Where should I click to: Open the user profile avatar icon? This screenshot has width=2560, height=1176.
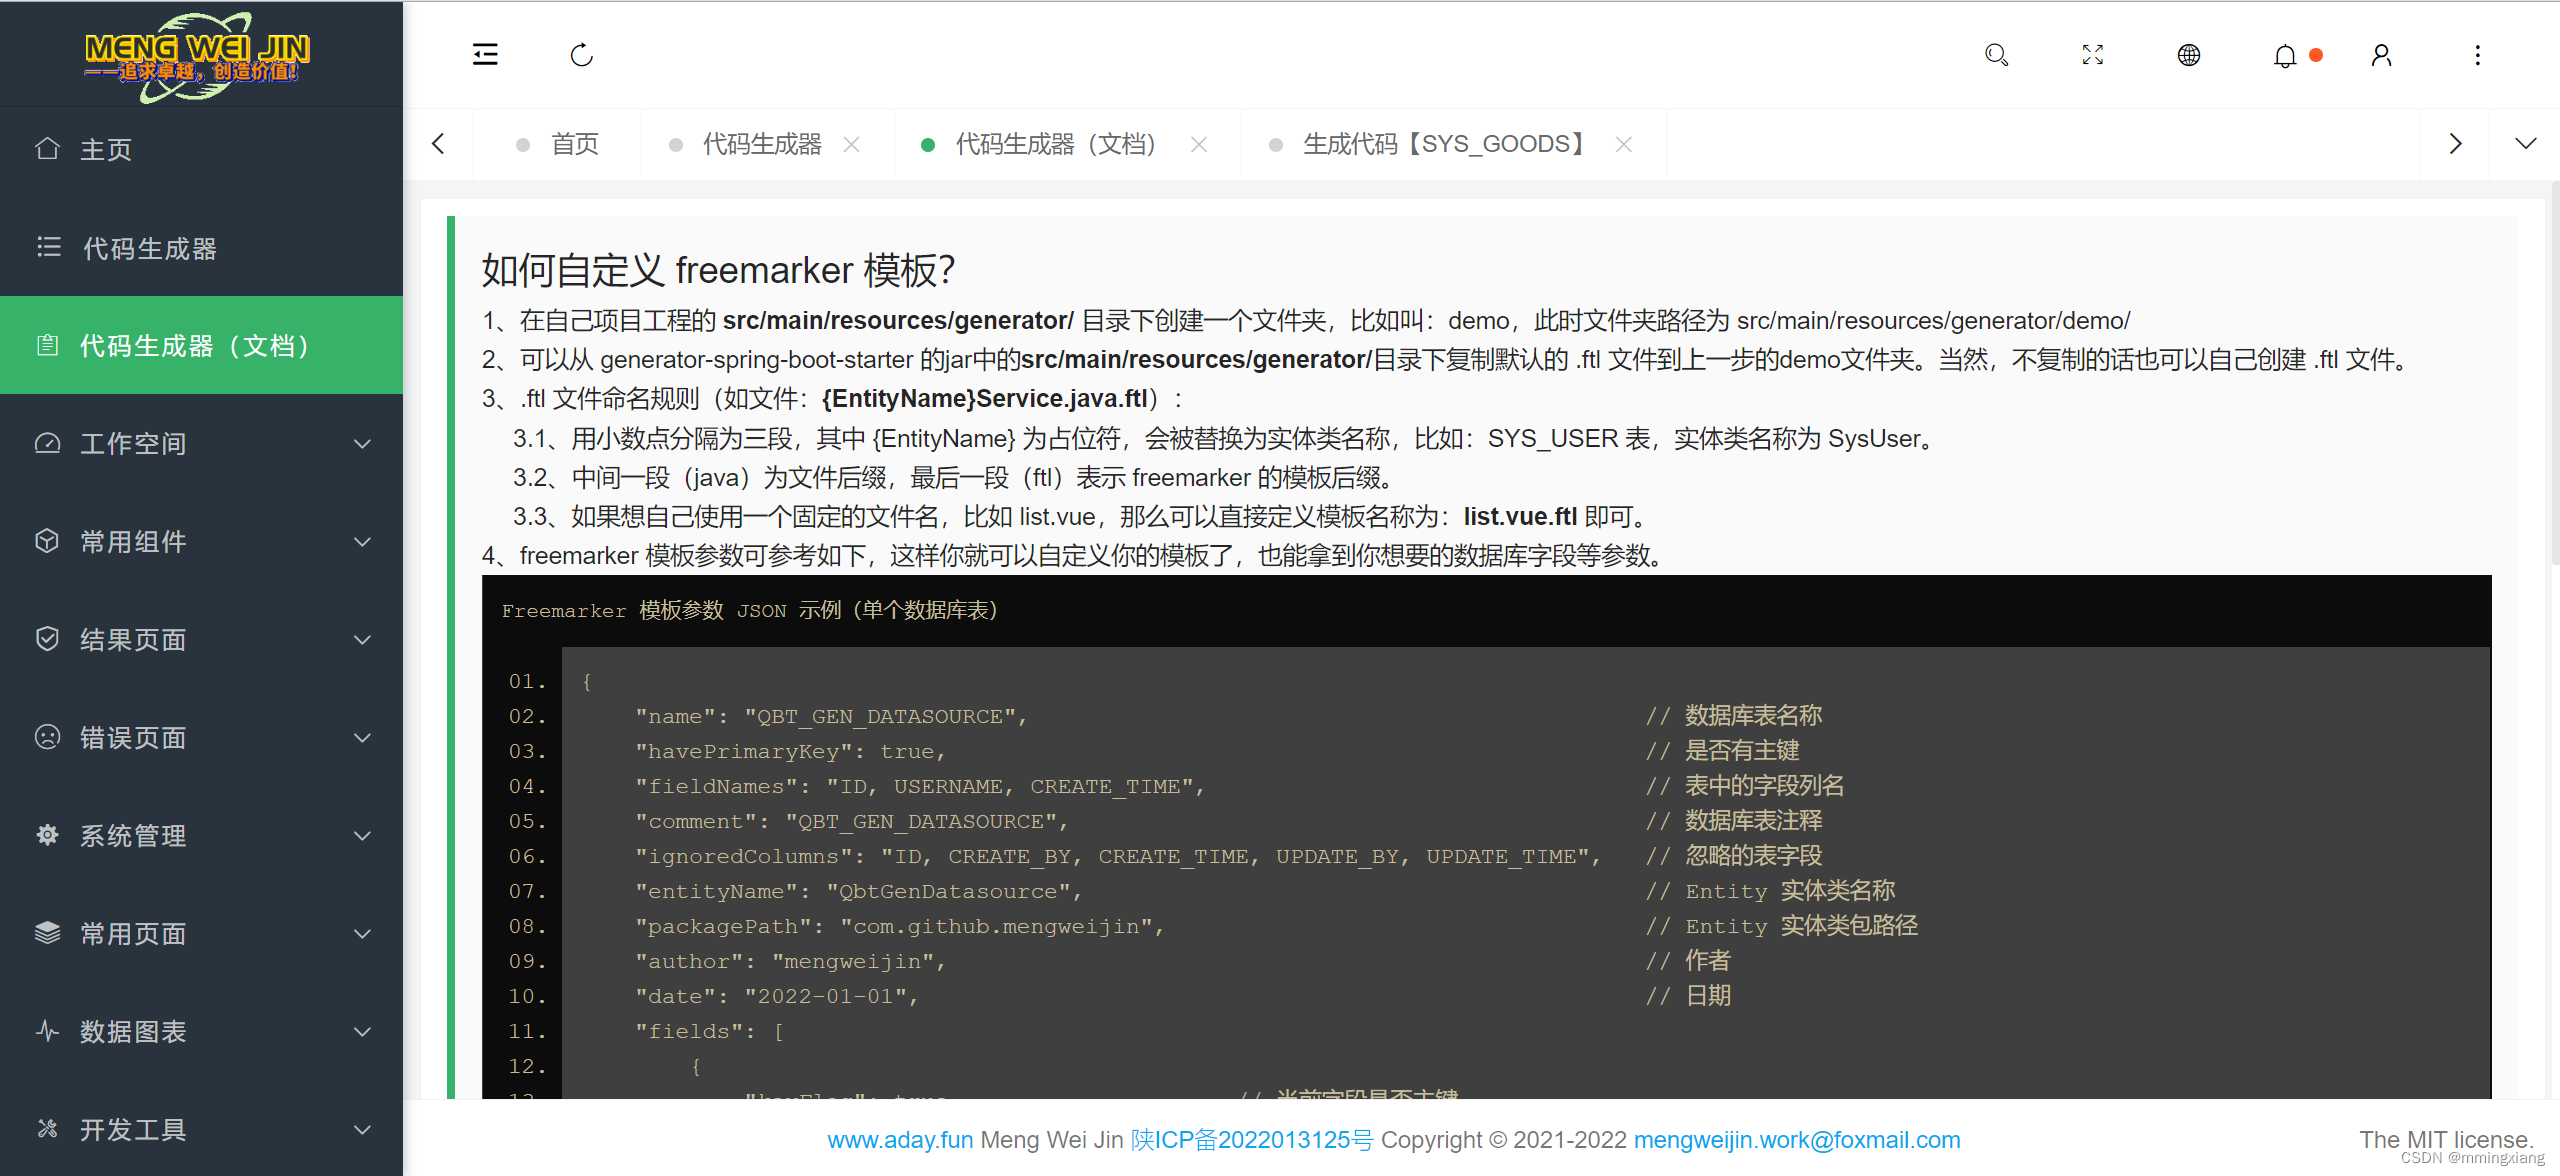click(x=2381, y=55)
